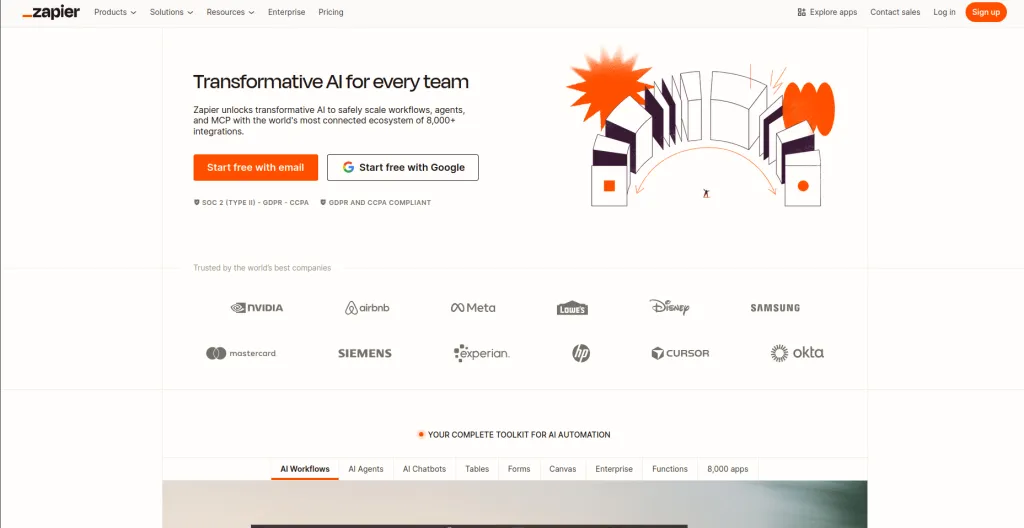Viewport: 1024px width, 528px height.
Task: Click the shield icon beside GDPR AND CCPA
Action: pyautogui.click(x=323, y=203)
